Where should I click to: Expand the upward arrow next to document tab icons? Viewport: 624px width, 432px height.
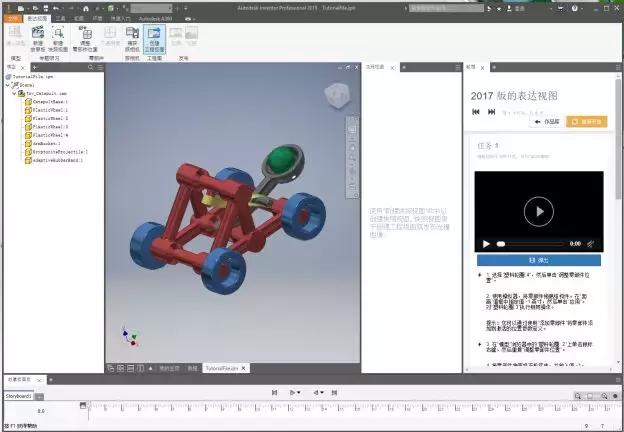point(150,368)
